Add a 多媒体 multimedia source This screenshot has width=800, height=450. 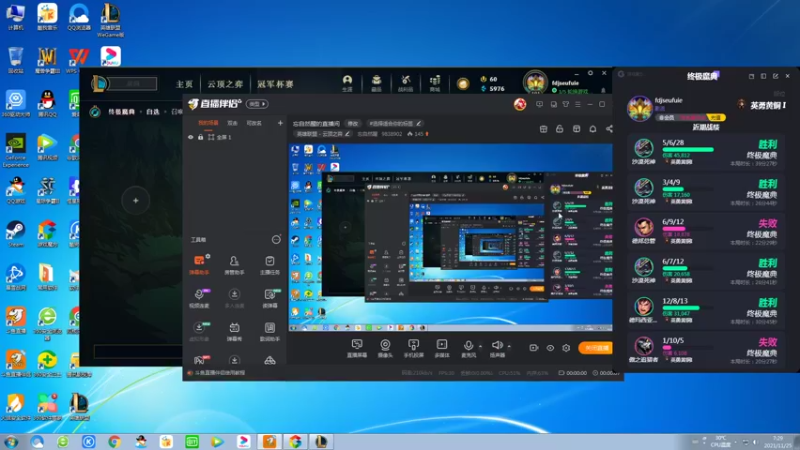click(x=442, y=348)
